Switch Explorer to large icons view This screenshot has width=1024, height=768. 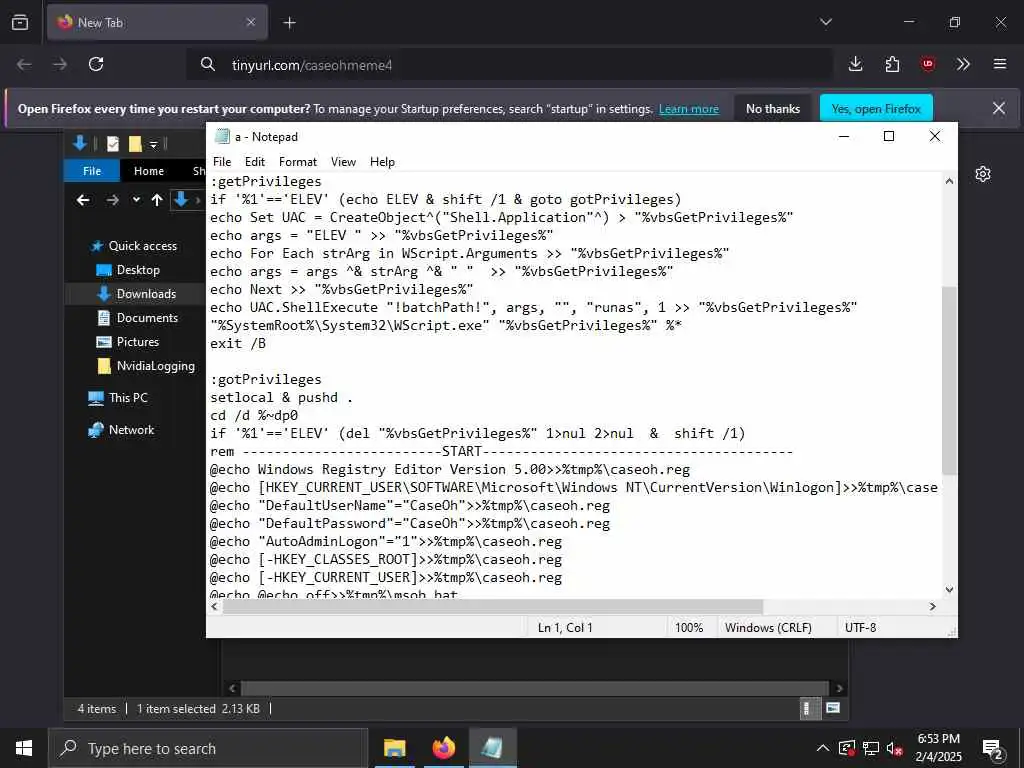(x=833, y=709)
